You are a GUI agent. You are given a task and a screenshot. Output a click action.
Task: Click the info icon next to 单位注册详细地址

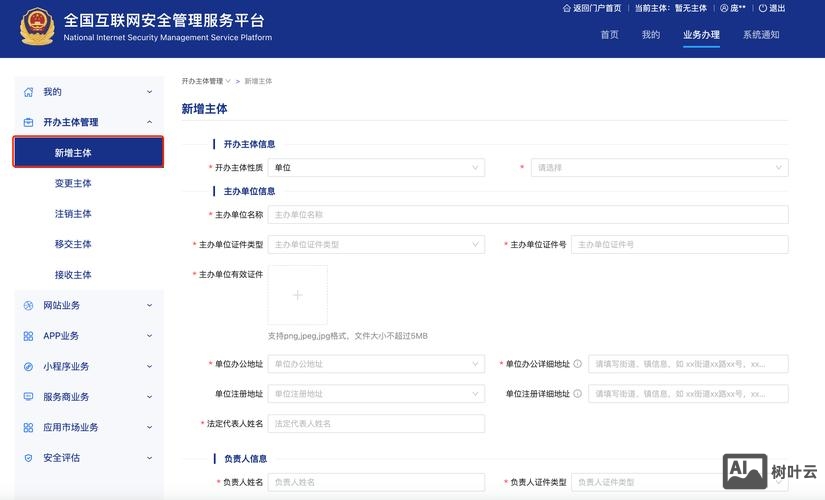tap(577, 394)
